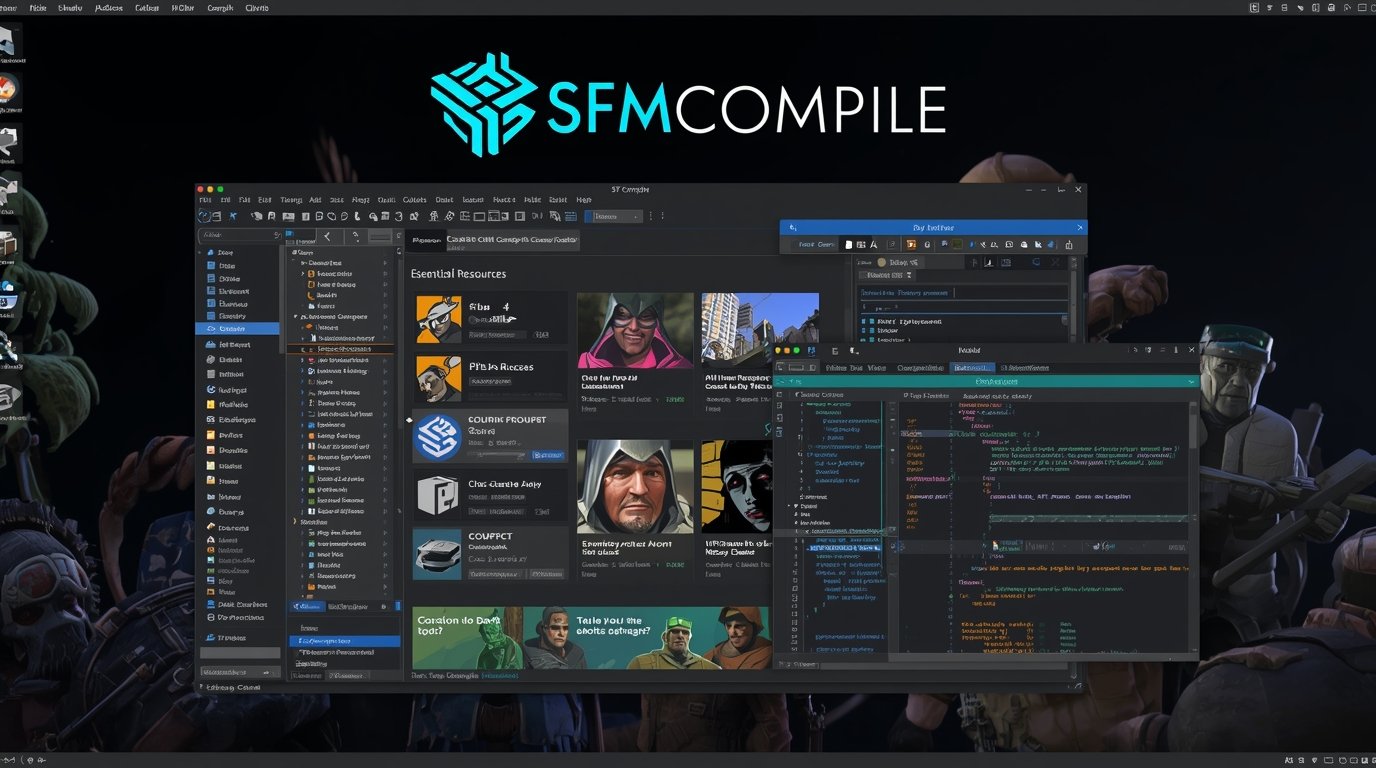
Task: Click the back chevron above the tree panel
Action: pos(328,237)
